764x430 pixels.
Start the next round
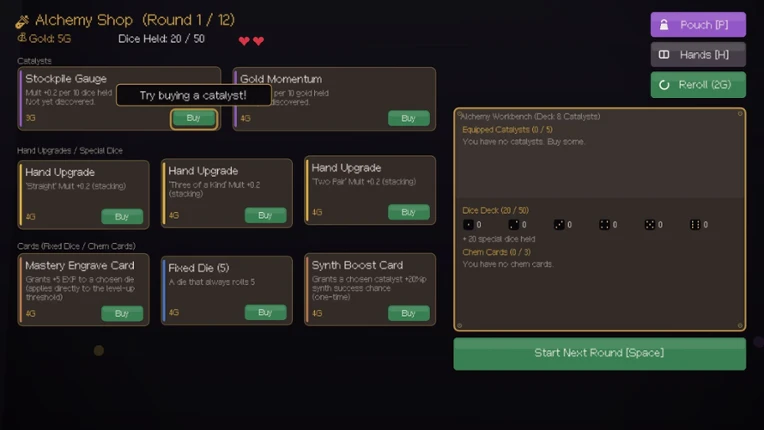click(x=599, y=354)
